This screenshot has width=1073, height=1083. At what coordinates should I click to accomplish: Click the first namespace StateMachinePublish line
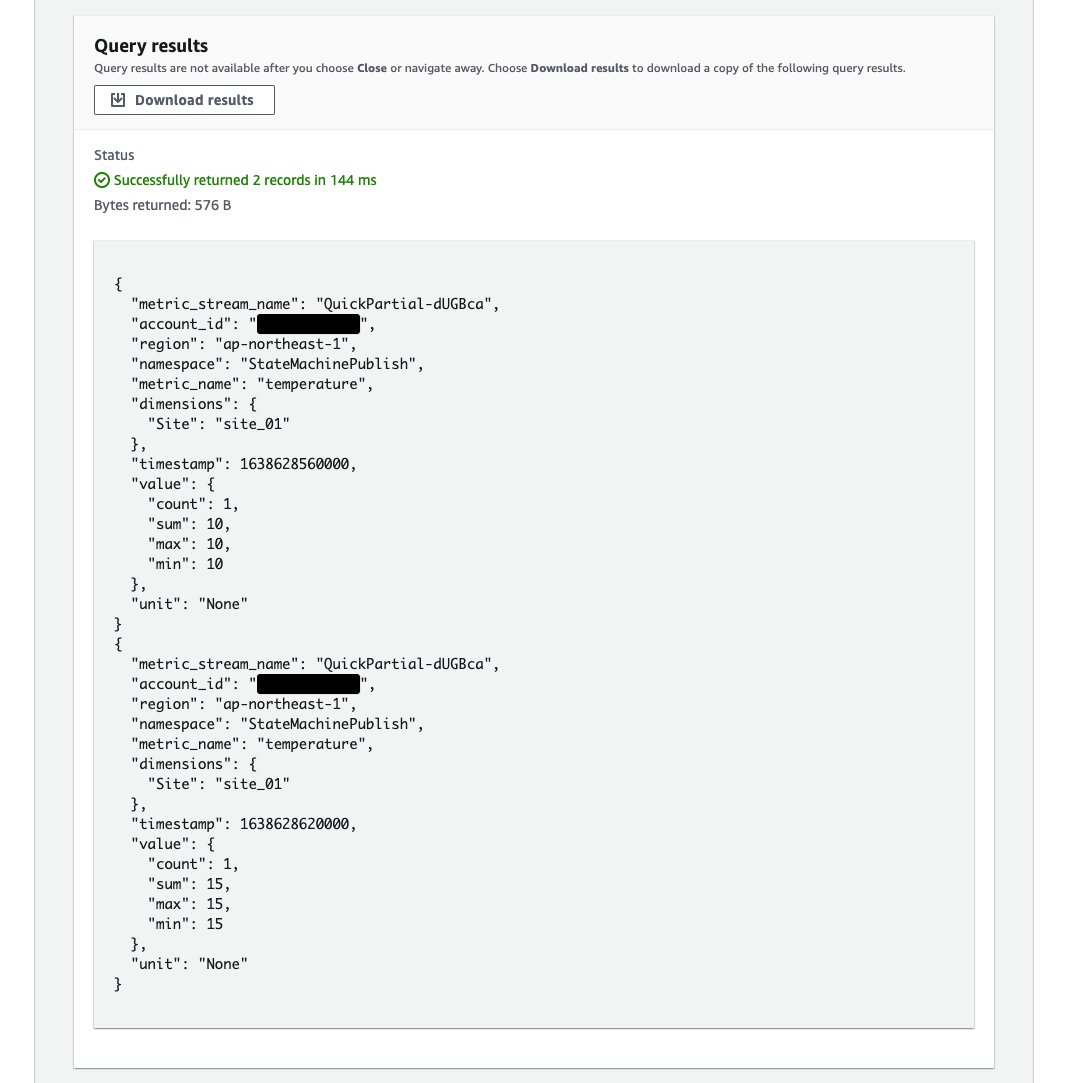(x=278, y=364)
